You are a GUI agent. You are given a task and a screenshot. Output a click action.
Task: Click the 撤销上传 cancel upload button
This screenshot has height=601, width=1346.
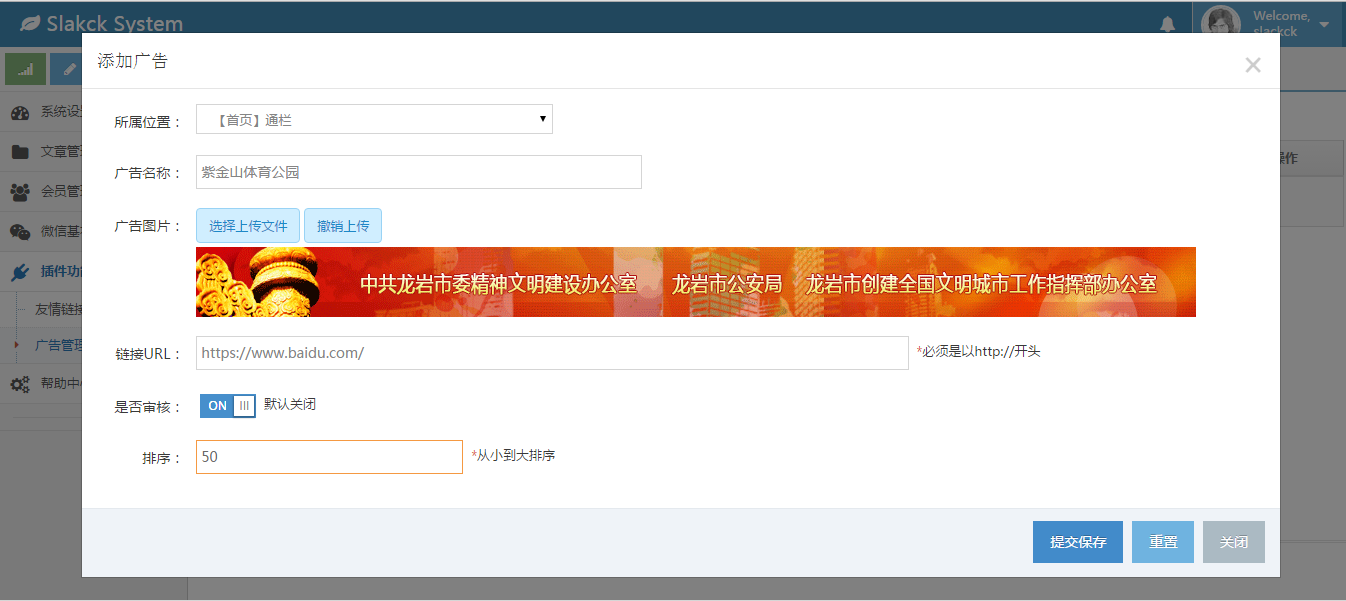coord(343,226)
